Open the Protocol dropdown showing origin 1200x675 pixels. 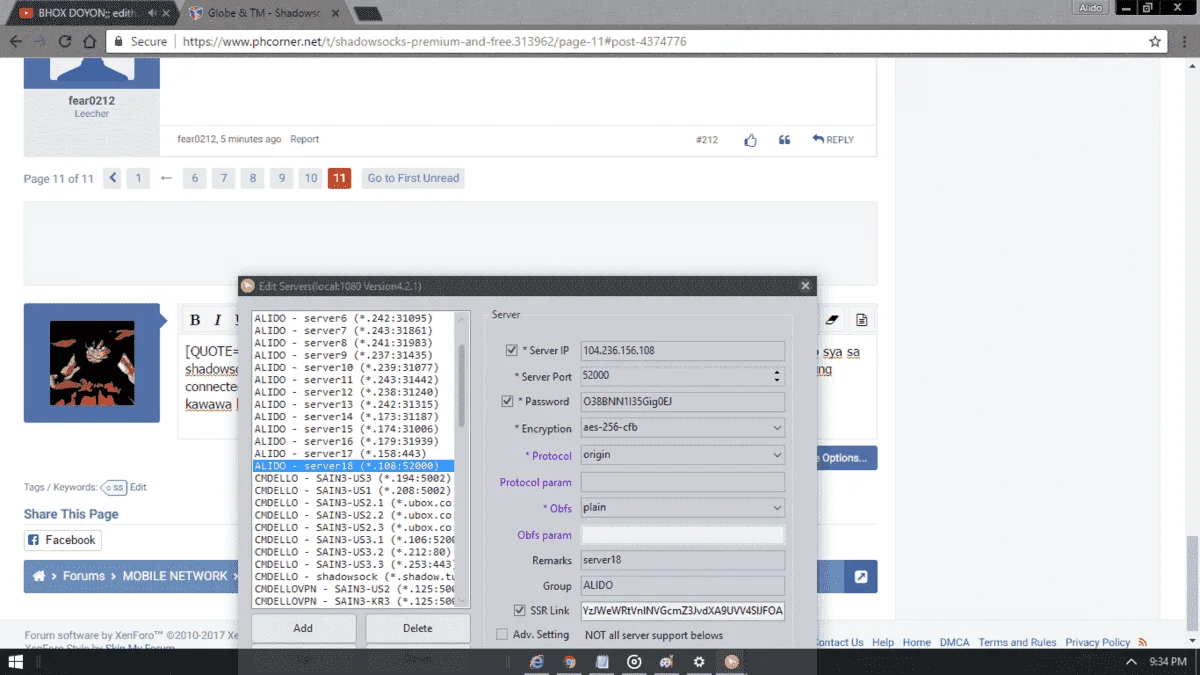point(683,455)
